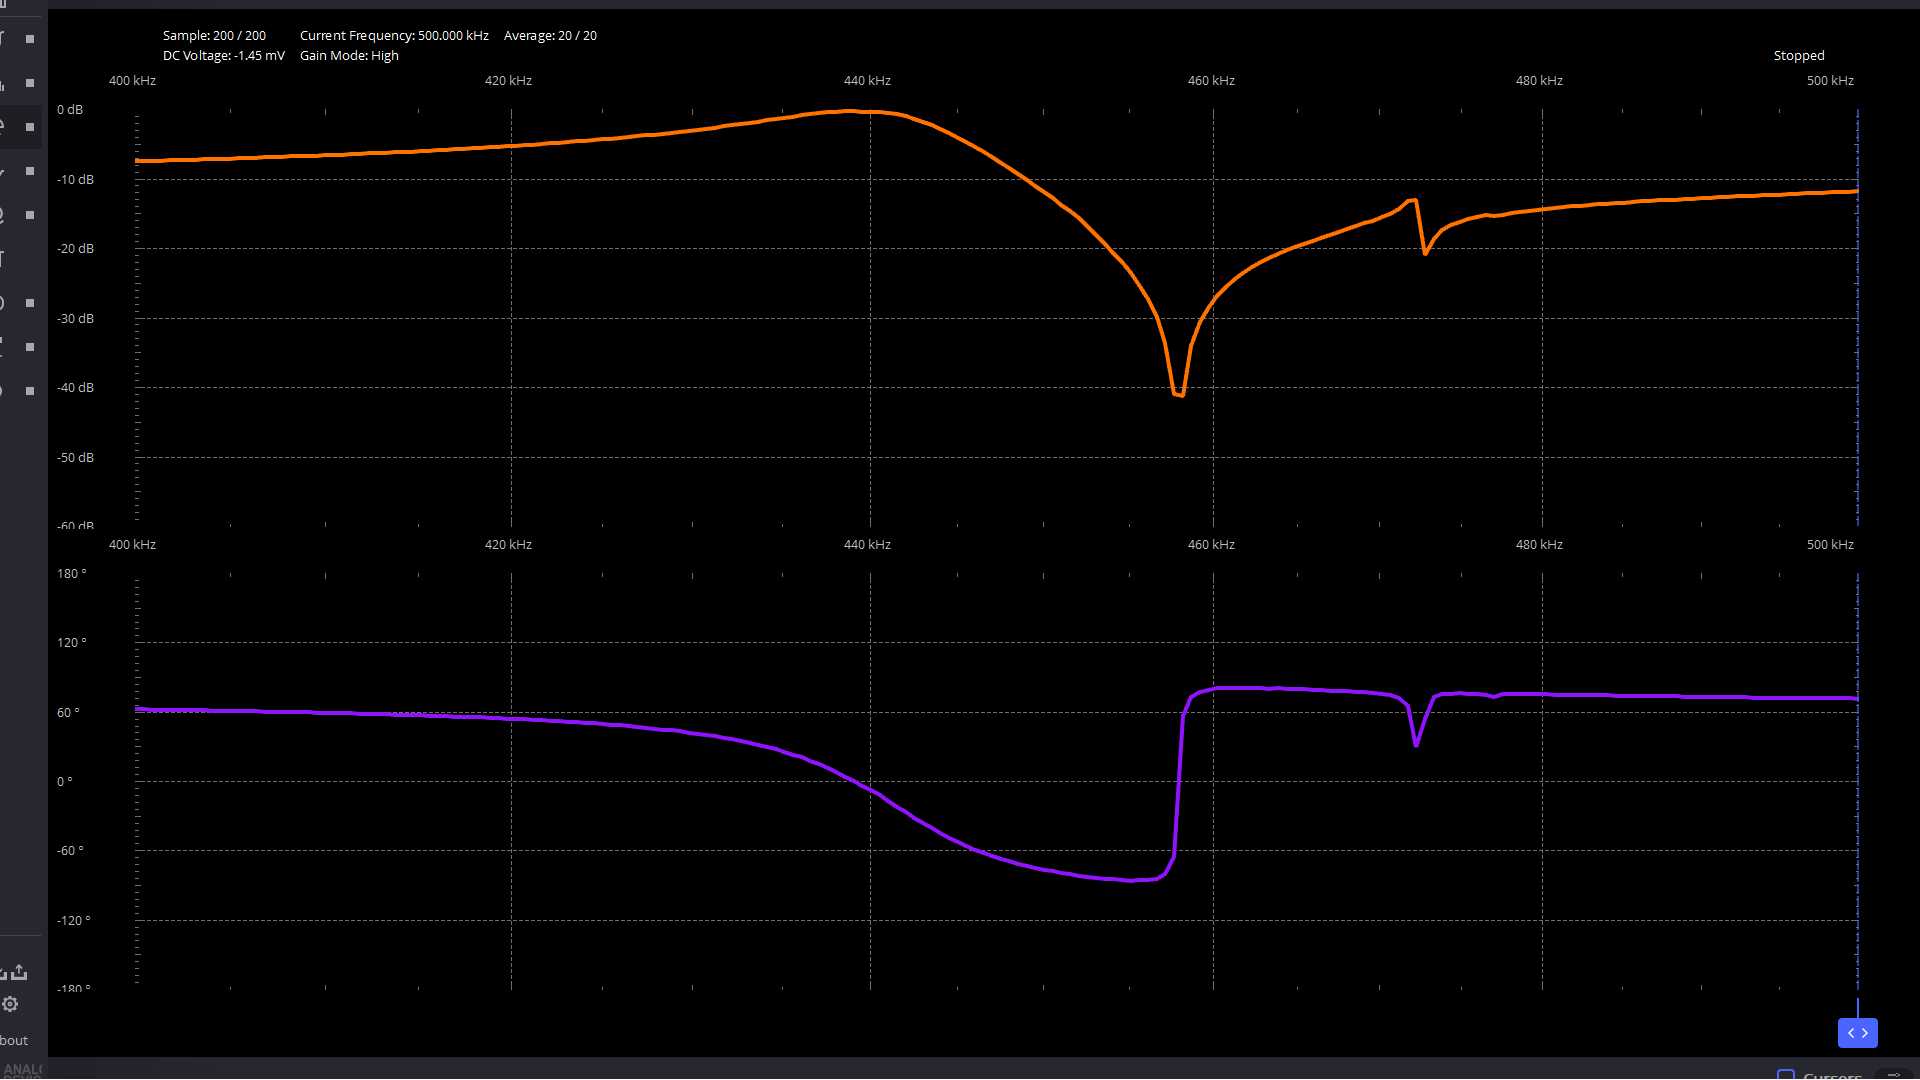Screen dimensions: 1920x1080
Task: Open cursor settings button next to Cursors
Action: (x=1893, y=1075)
